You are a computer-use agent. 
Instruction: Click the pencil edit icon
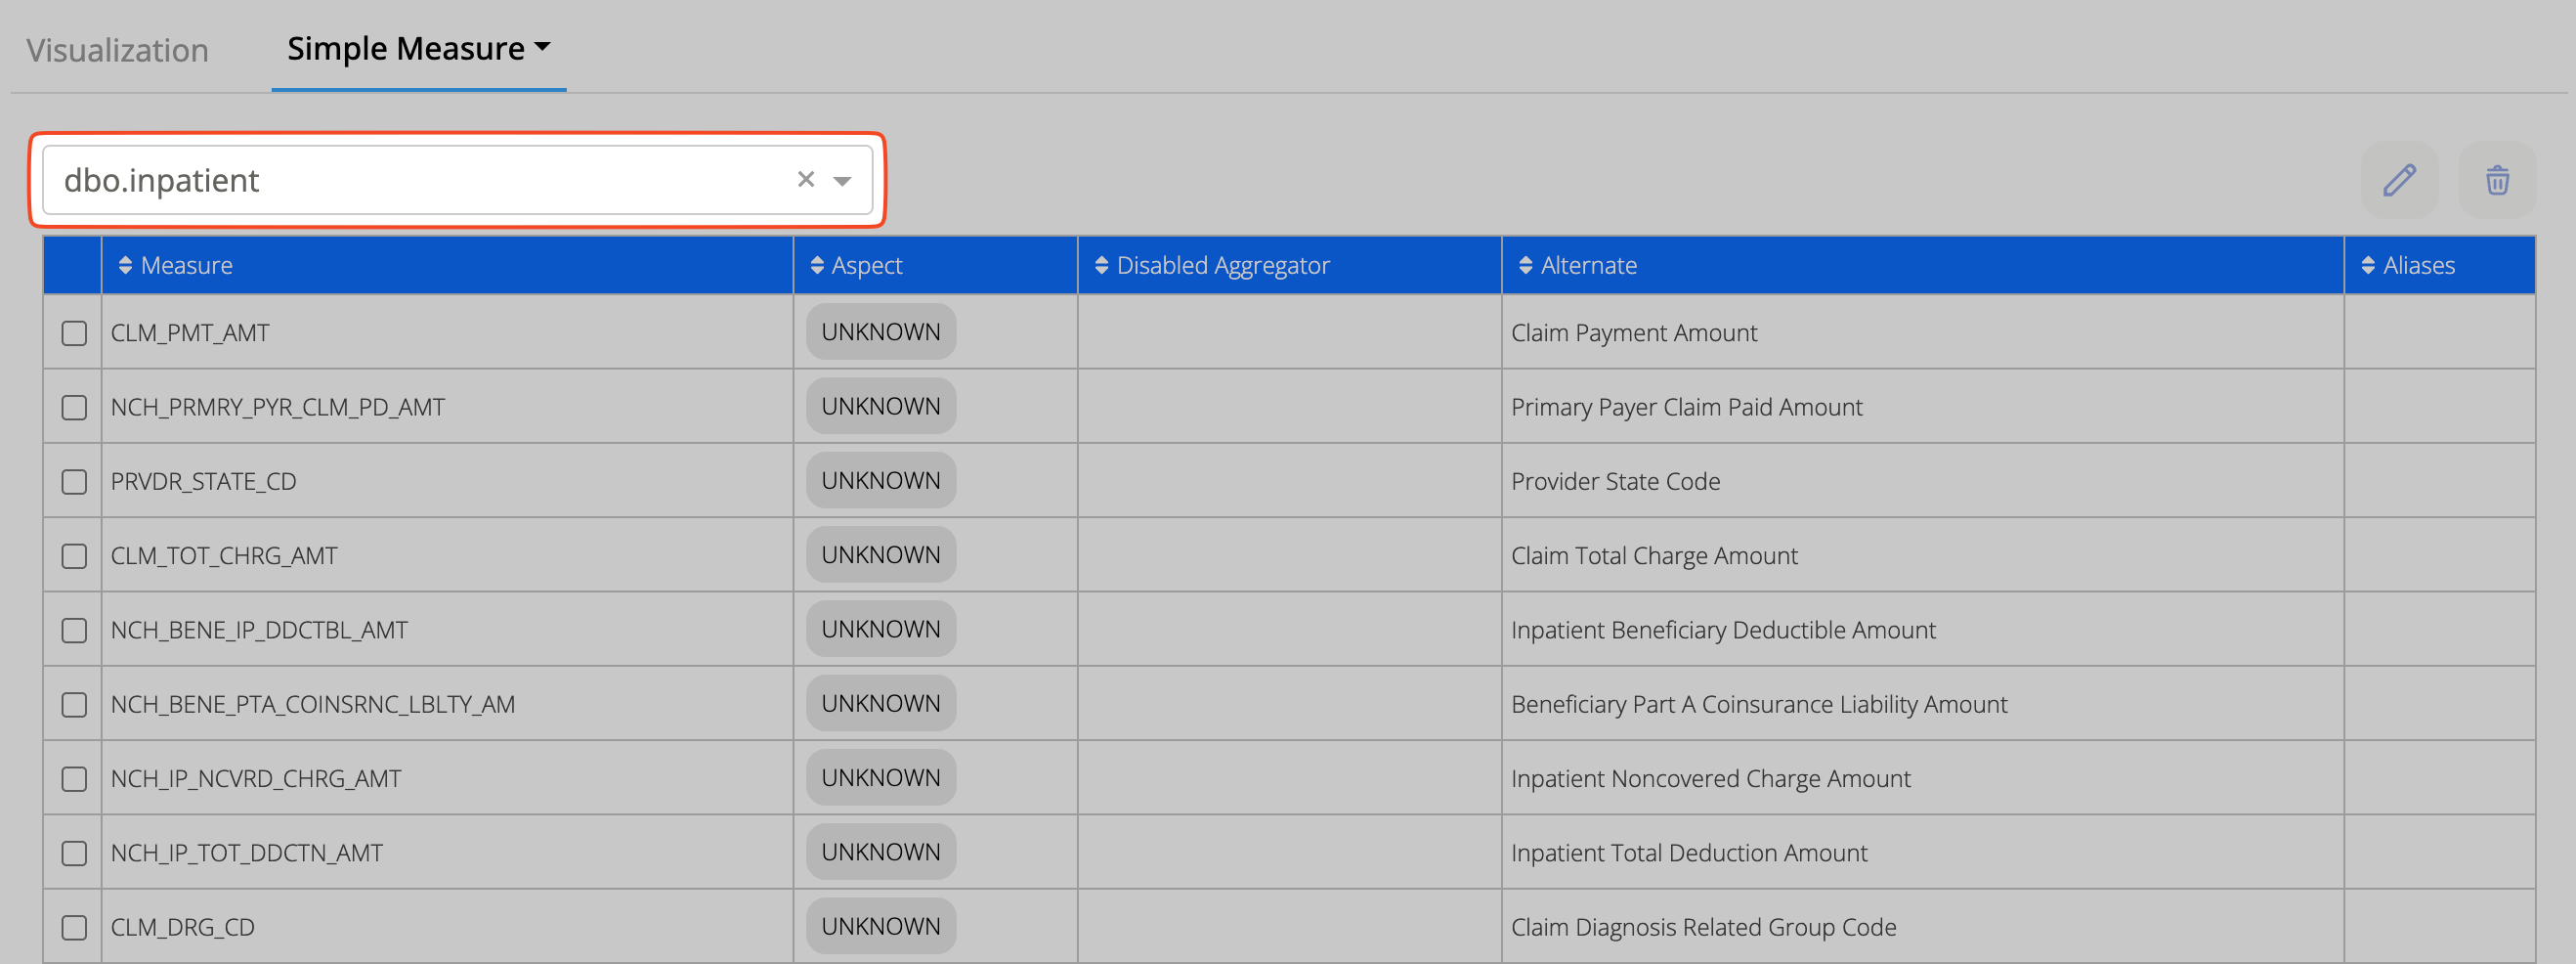2398,180
